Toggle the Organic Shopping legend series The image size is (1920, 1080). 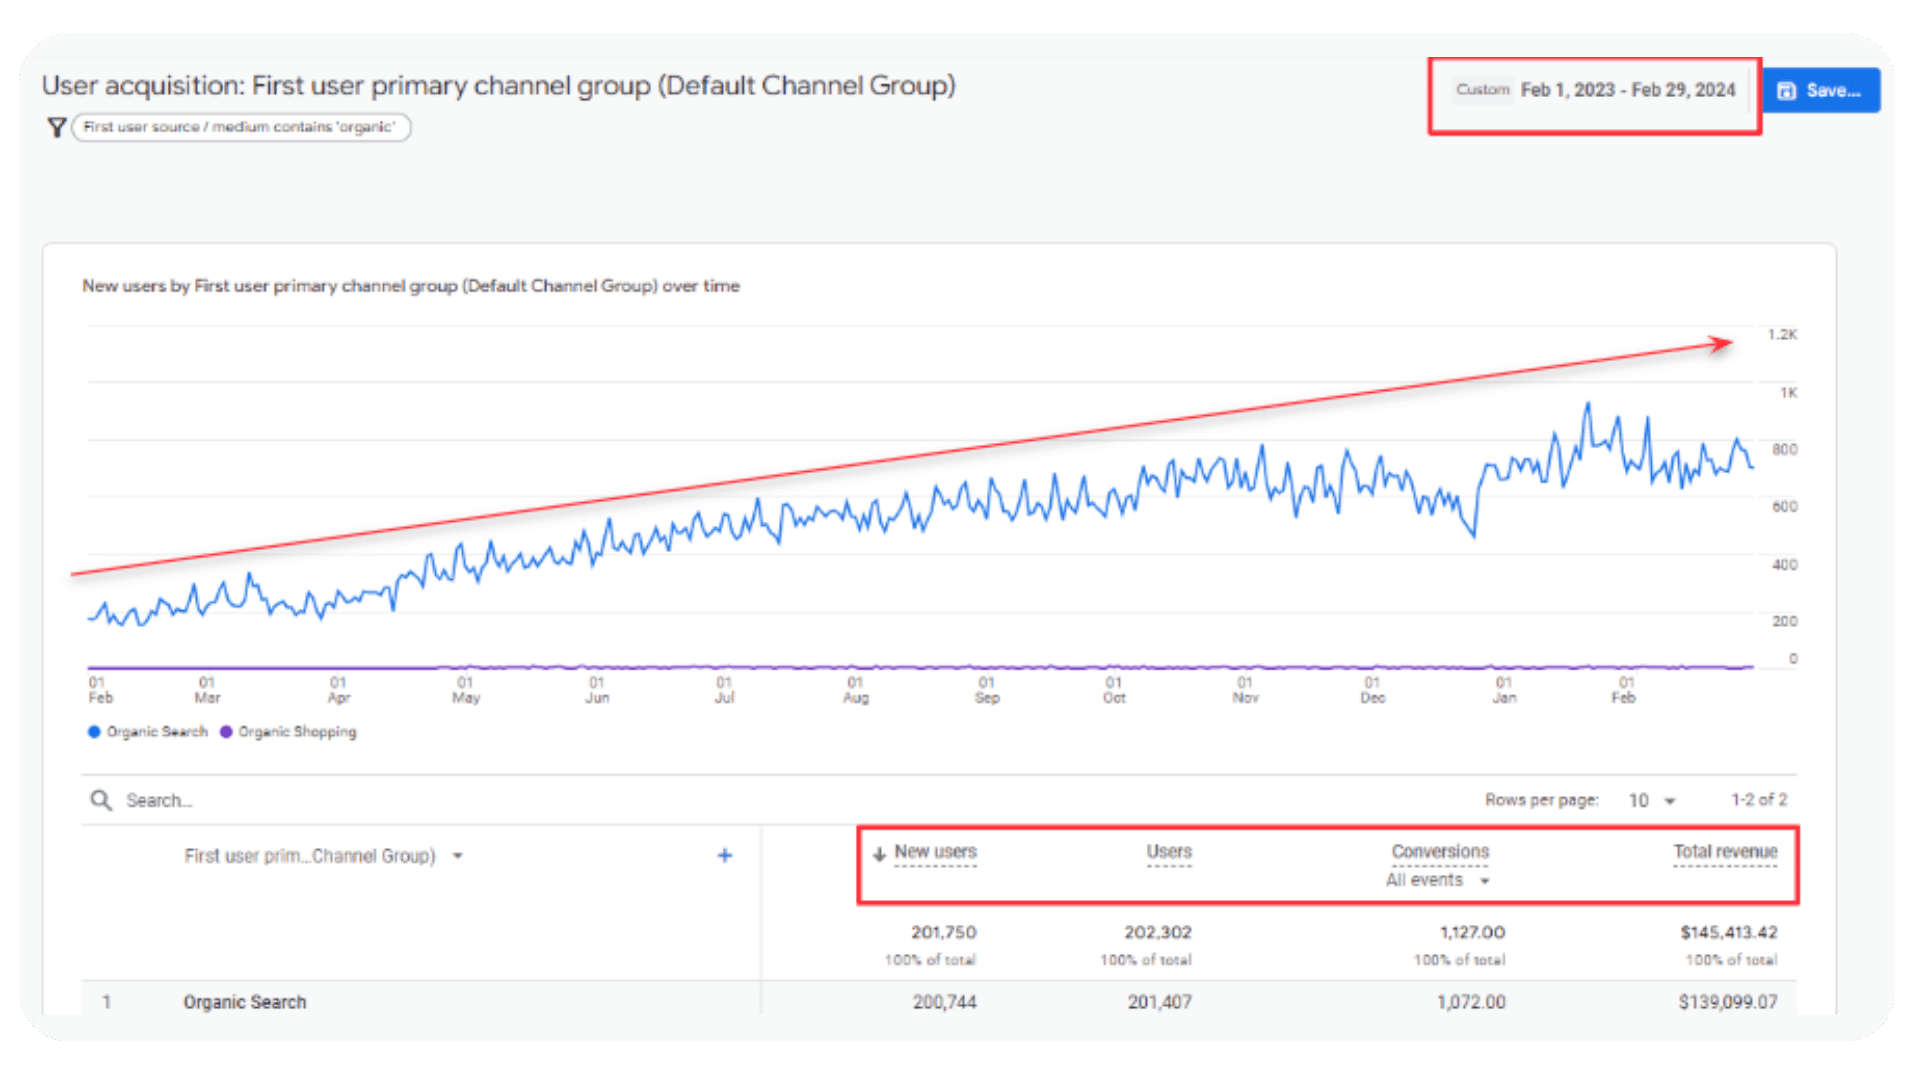[297, 732]
